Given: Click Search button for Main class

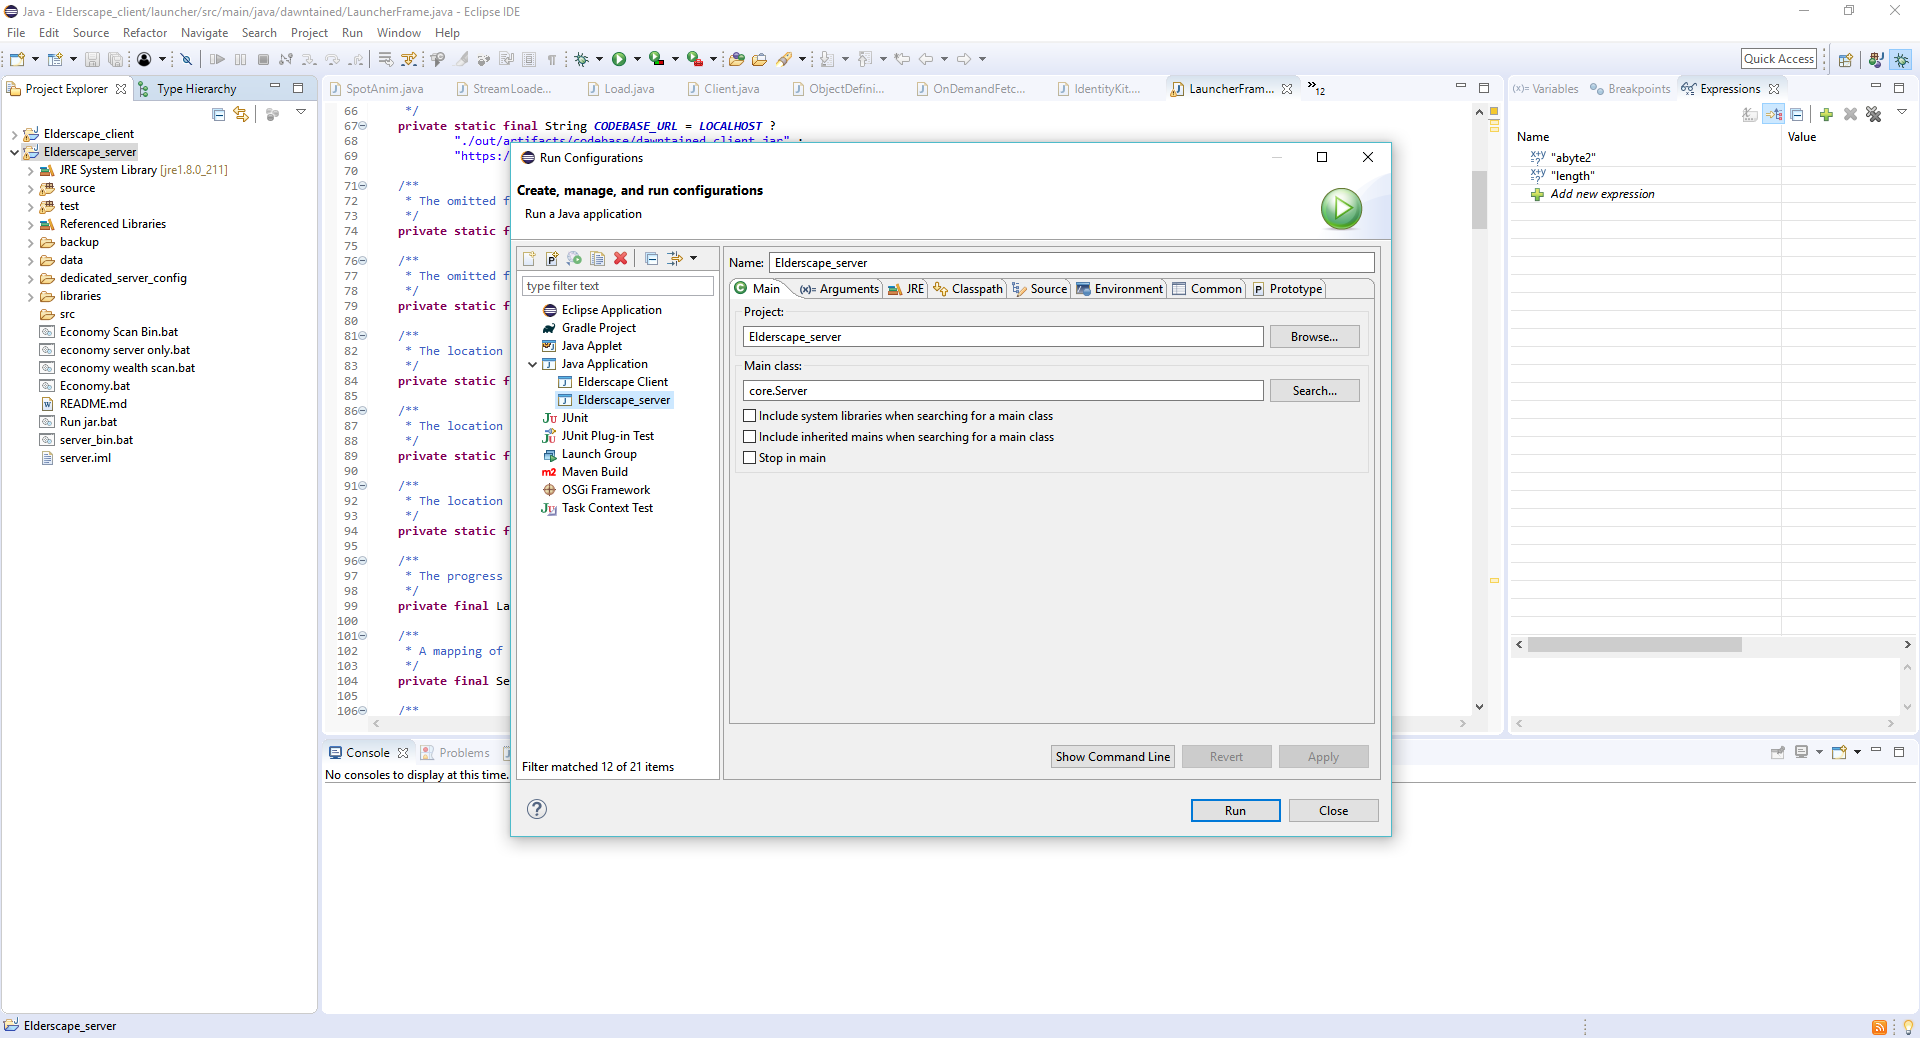Looking at the screenshot, I should click(1314, 391).
